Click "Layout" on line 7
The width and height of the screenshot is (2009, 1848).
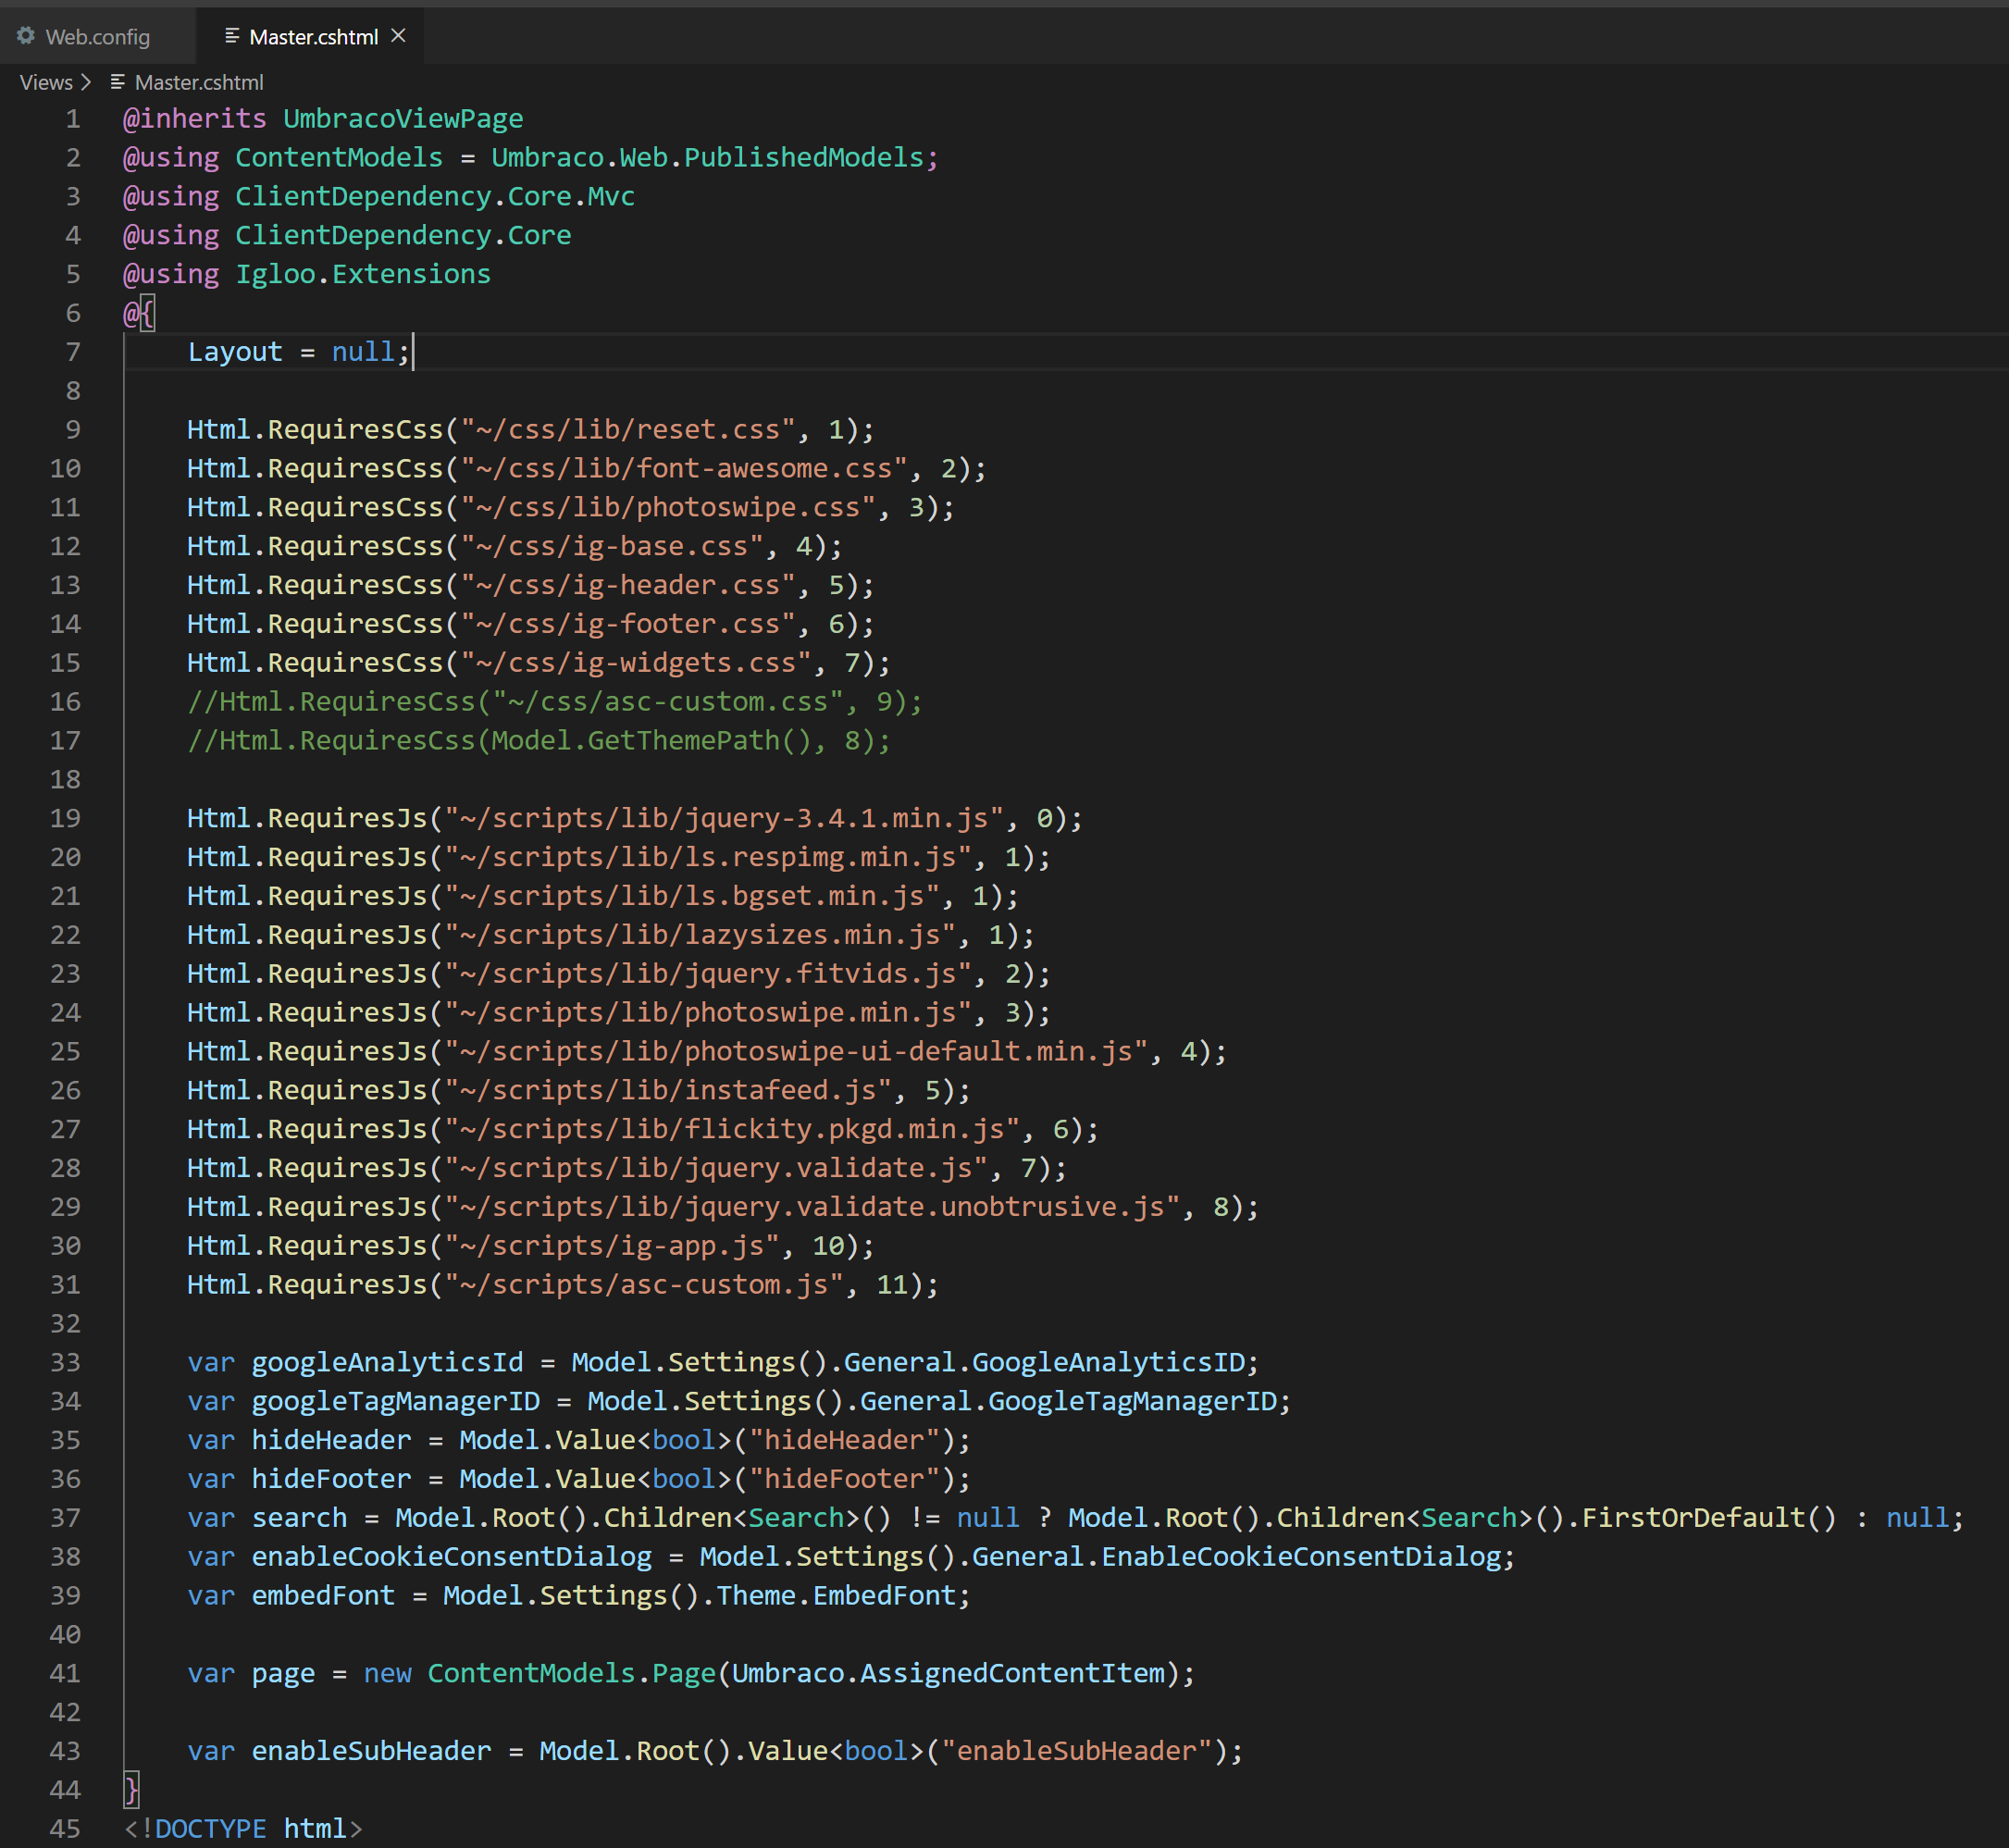coord(235,352)
